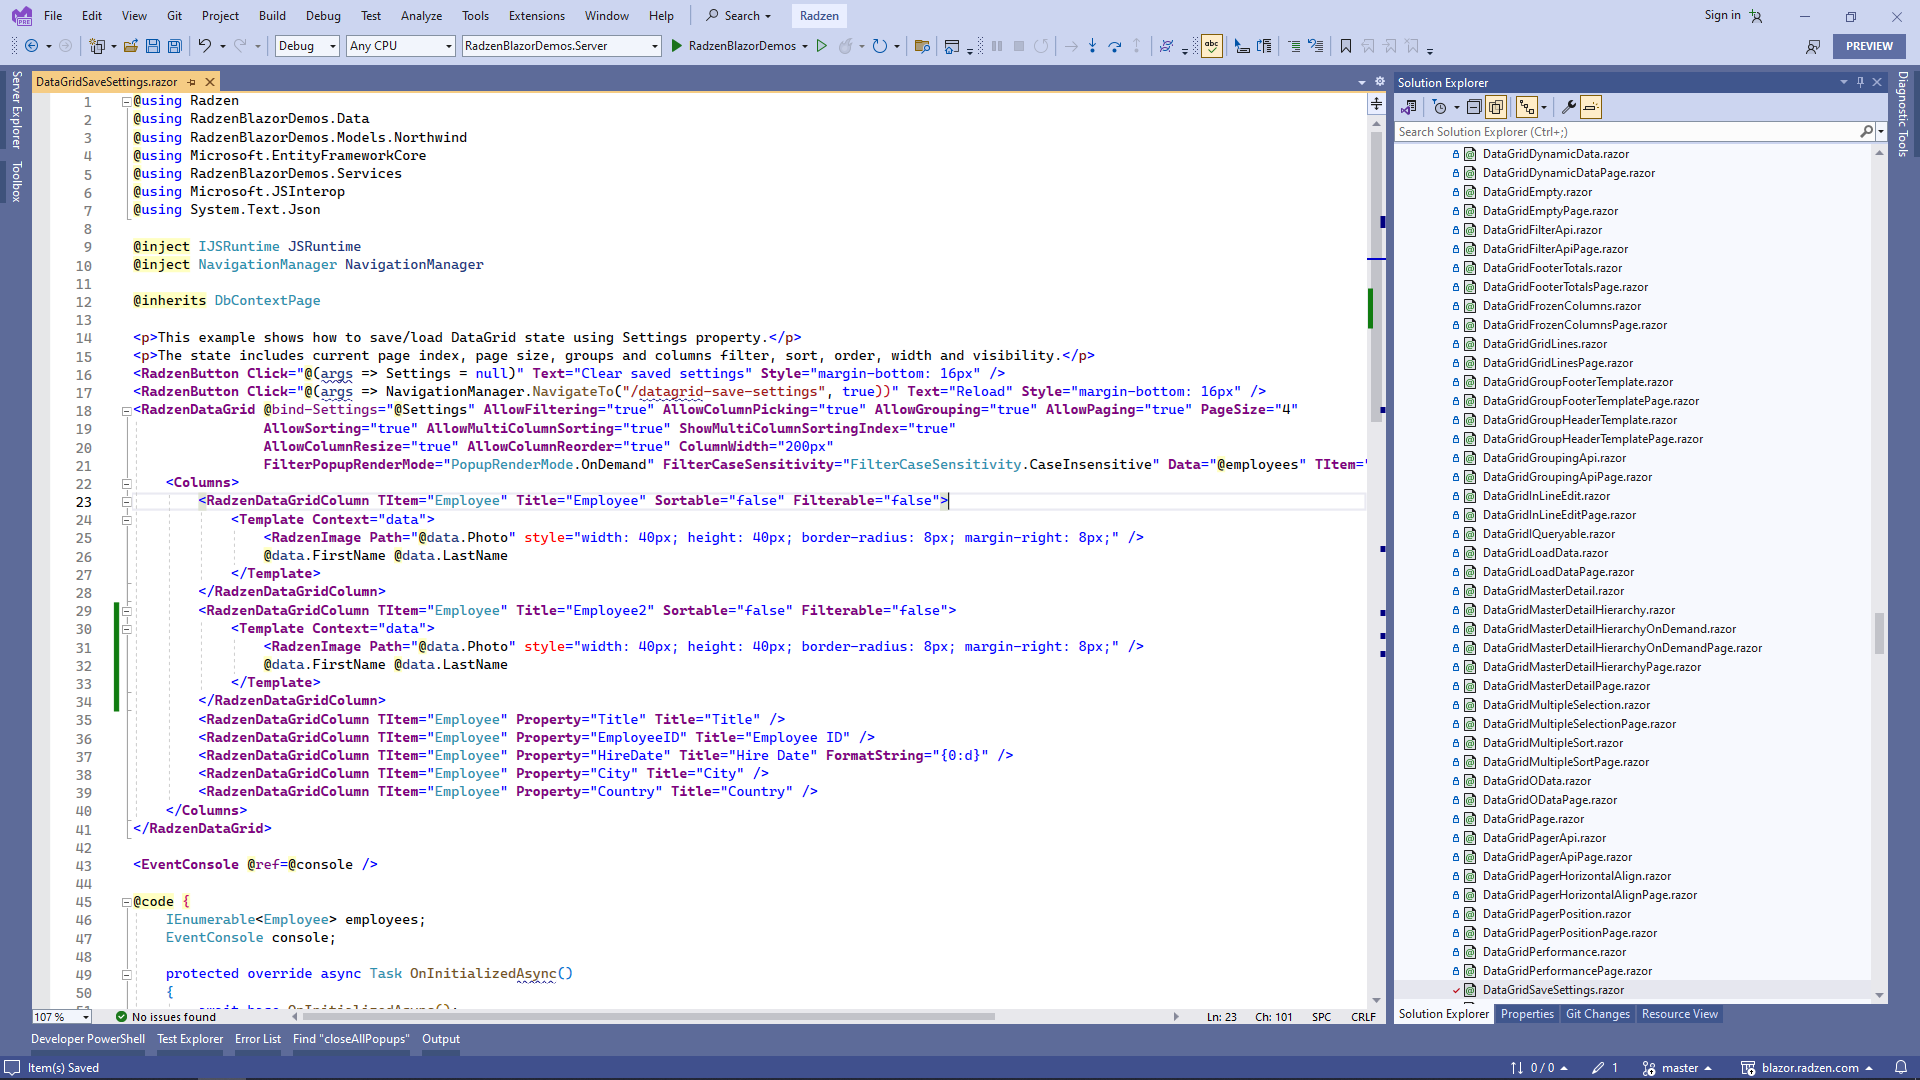
Task: Collapse the RadzenDataGrid block at line 18
Action: (127, 411)
